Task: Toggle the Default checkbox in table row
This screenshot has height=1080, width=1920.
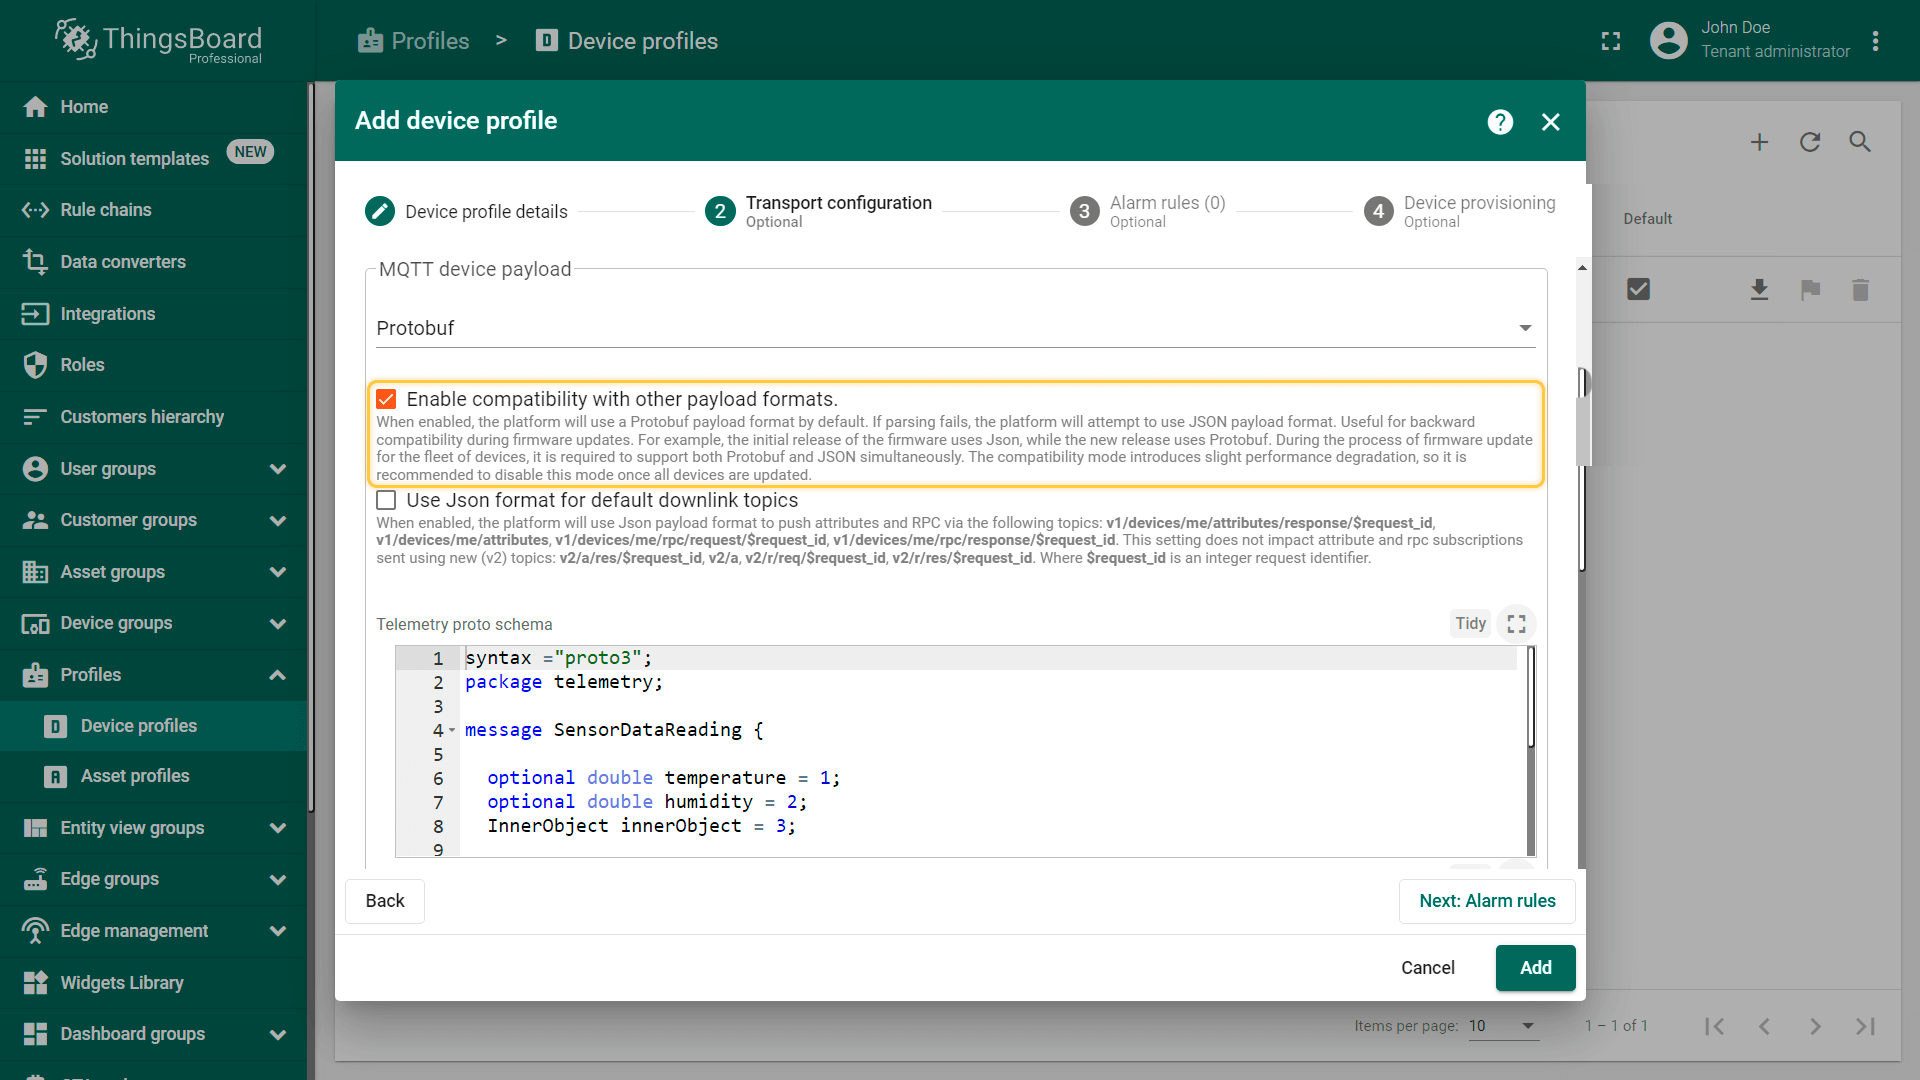Action: (x=1638, y=290)
